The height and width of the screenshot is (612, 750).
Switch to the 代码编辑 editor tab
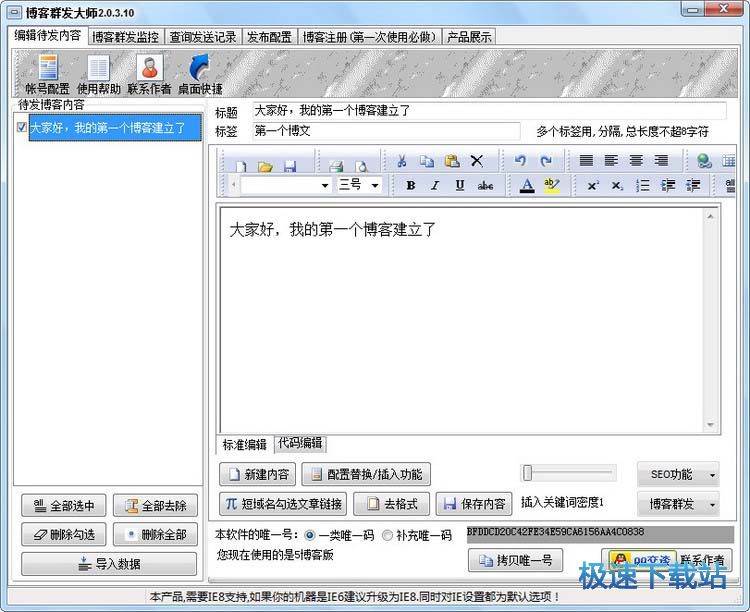[300, 444]
